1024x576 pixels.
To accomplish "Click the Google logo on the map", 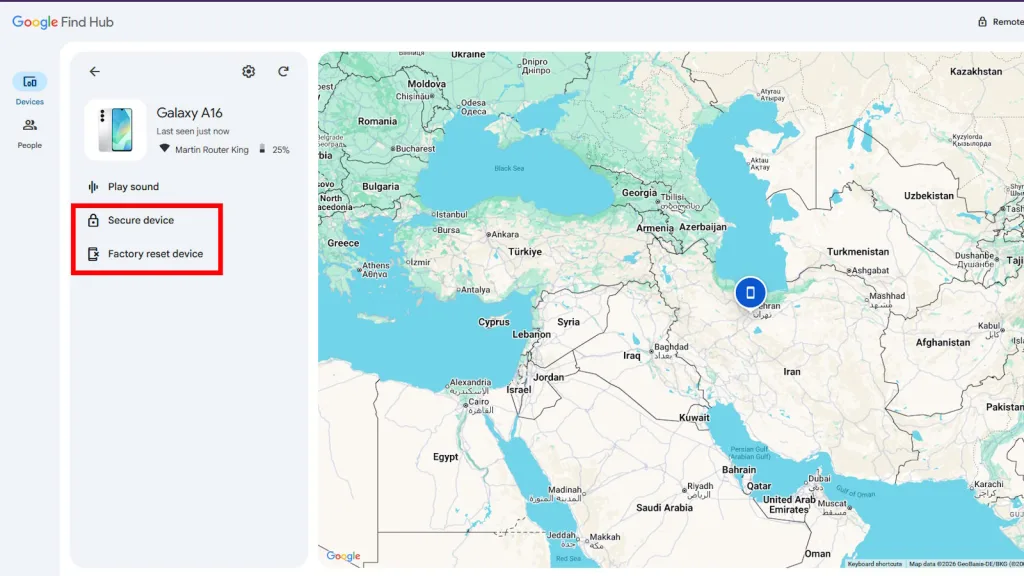I will [343, 555].
